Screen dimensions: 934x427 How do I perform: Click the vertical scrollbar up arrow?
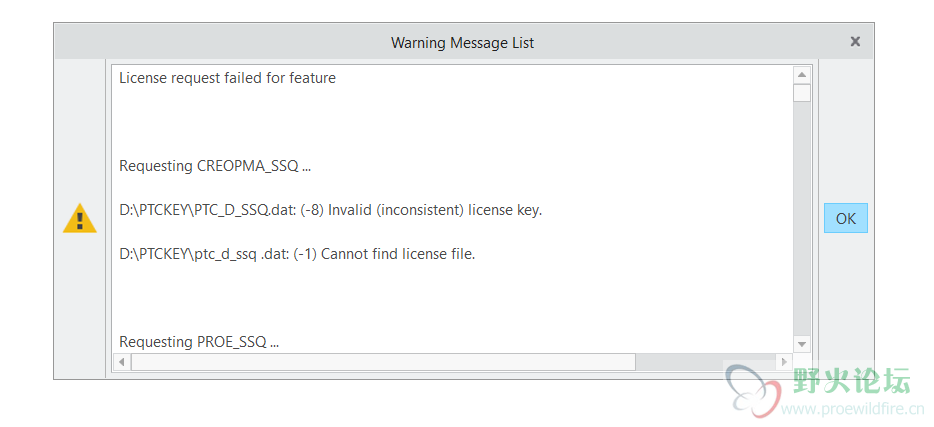(802, 75)
